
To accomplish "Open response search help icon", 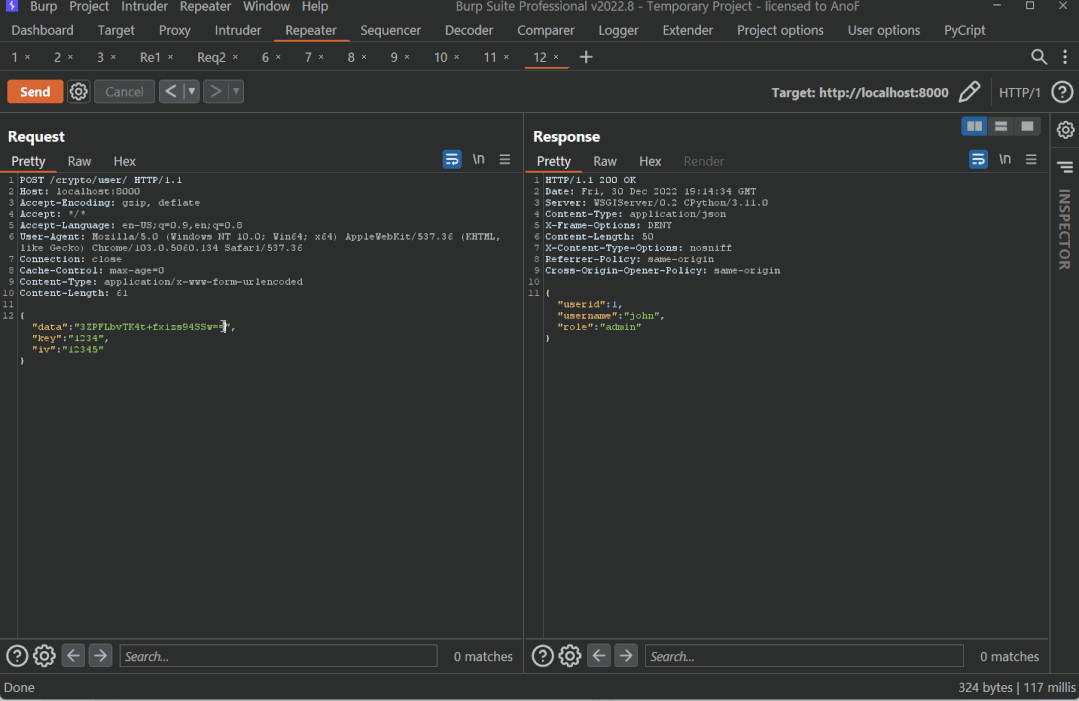I will tap(542, 656).
